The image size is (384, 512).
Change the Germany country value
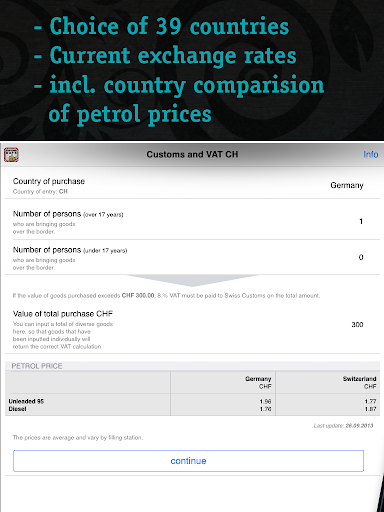coord(347,185)
